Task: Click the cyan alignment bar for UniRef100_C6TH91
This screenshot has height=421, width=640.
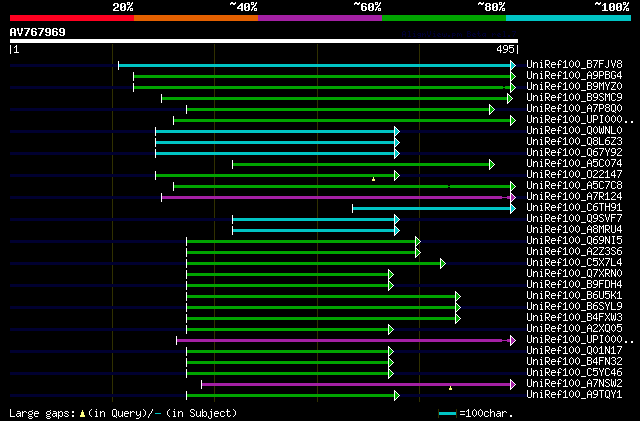Action: [431, 209]
